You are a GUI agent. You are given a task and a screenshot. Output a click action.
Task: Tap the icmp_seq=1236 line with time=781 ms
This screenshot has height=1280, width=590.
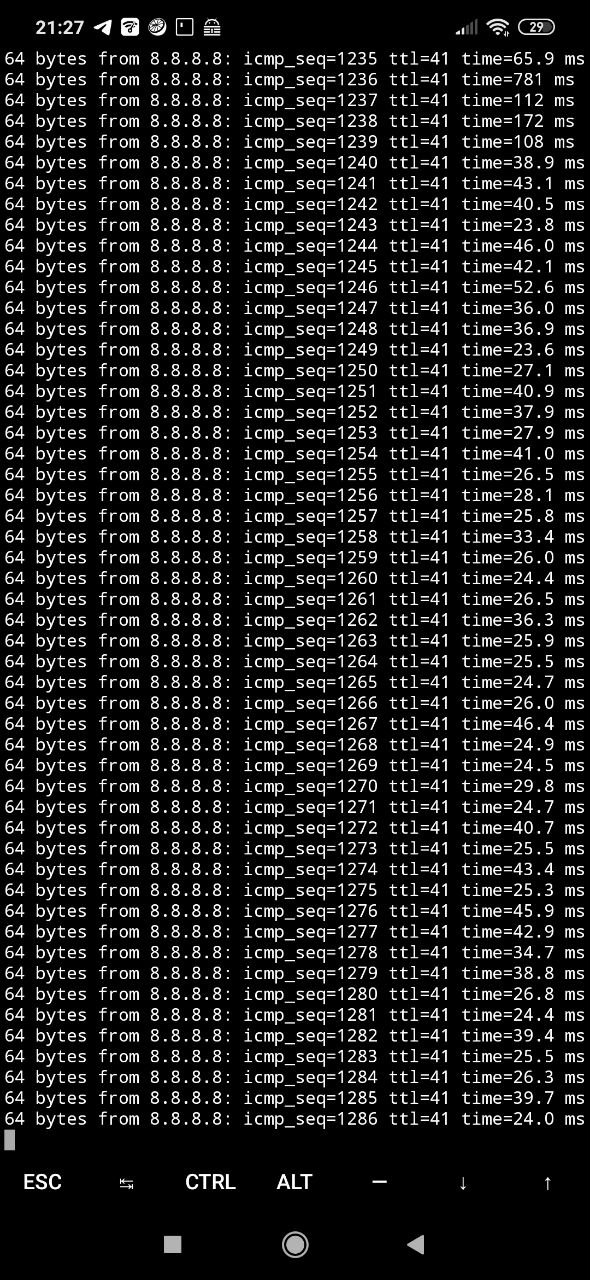pyautogui.click(x=290, y=79)
